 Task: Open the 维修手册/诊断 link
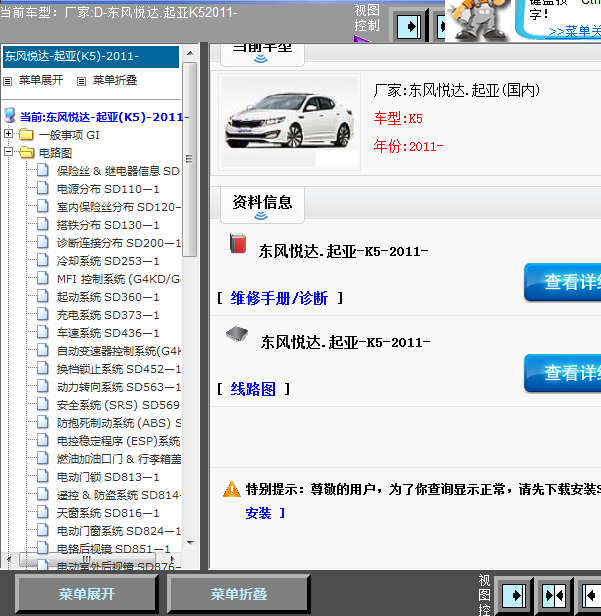click(279, 298)
